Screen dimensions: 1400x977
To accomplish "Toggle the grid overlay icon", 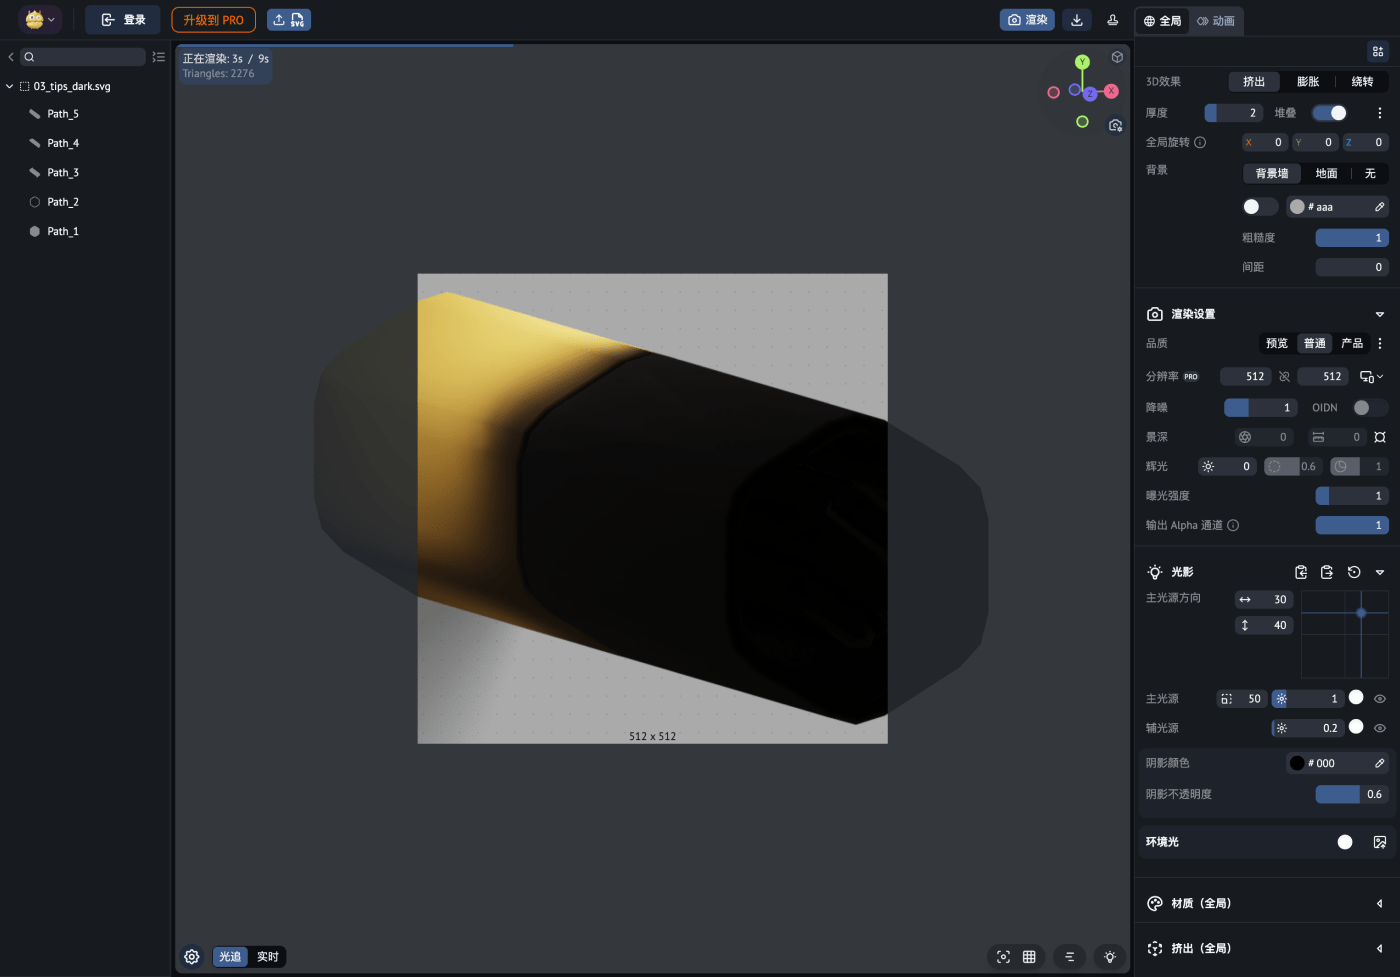I will [1029, 957].
